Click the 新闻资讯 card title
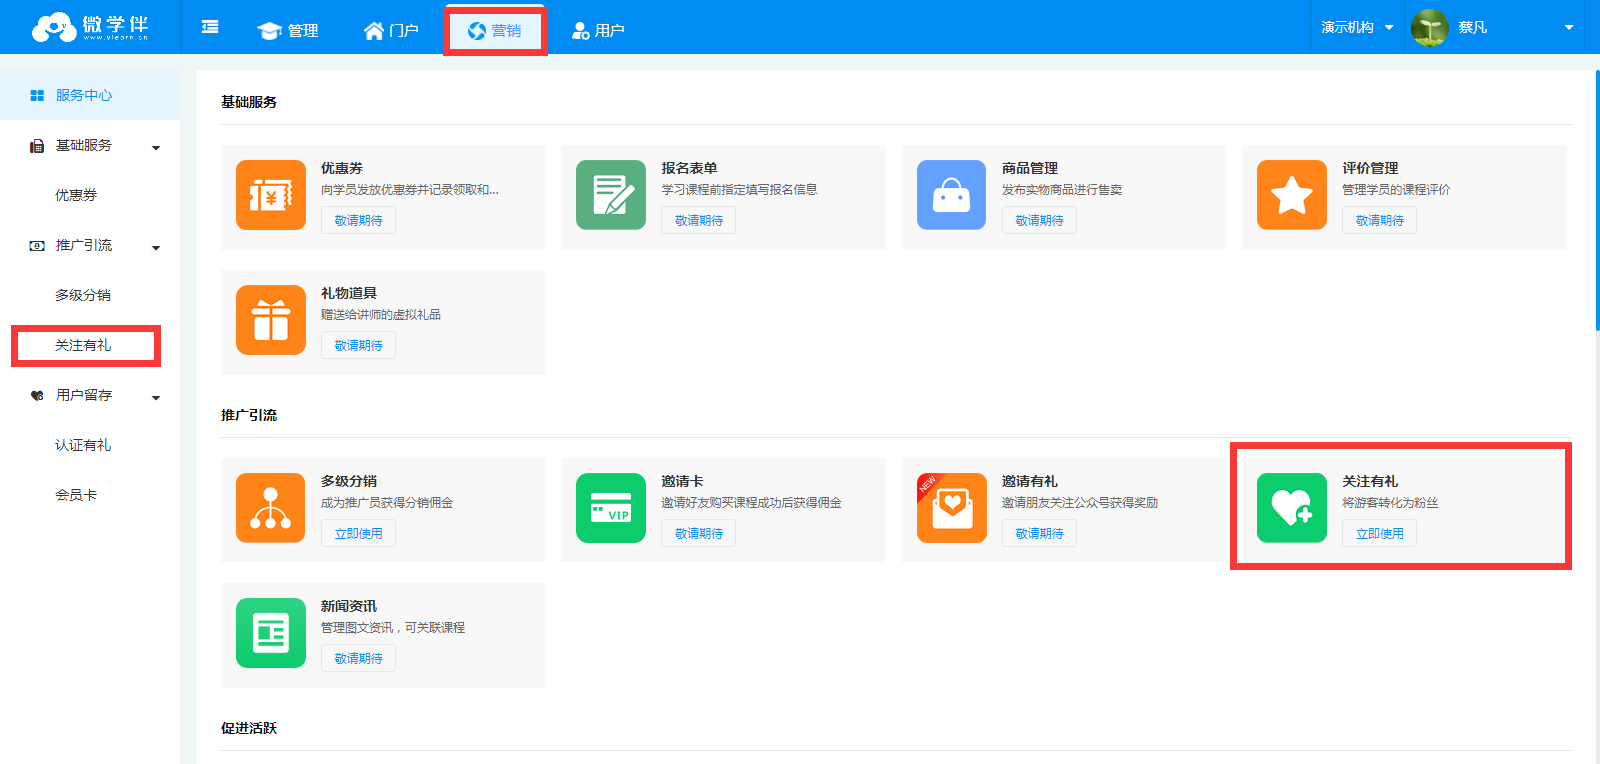The width and height of the screenshot is (1600, 764). click(x=349, y=606)
